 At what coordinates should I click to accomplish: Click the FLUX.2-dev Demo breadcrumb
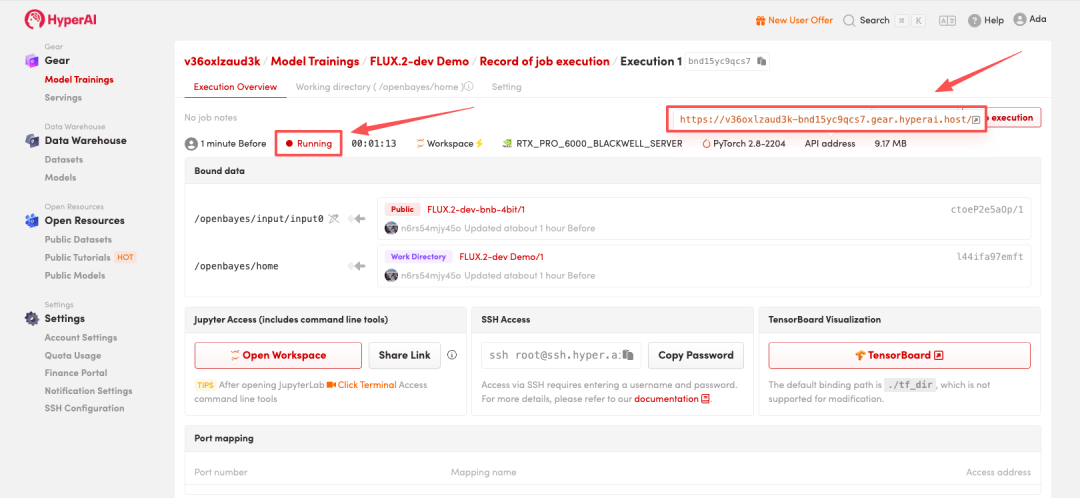tap(419, 61)
